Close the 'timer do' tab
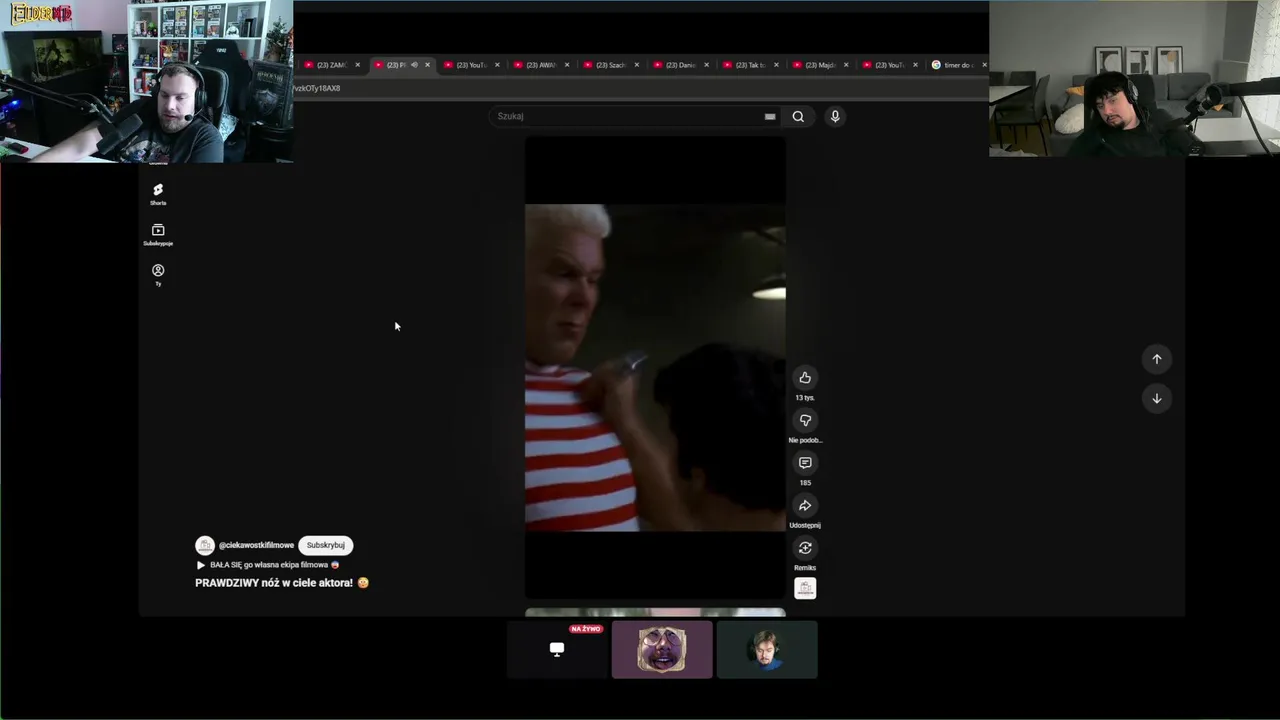This screenshot has width=1280, height=720. (x=984, y=65)
